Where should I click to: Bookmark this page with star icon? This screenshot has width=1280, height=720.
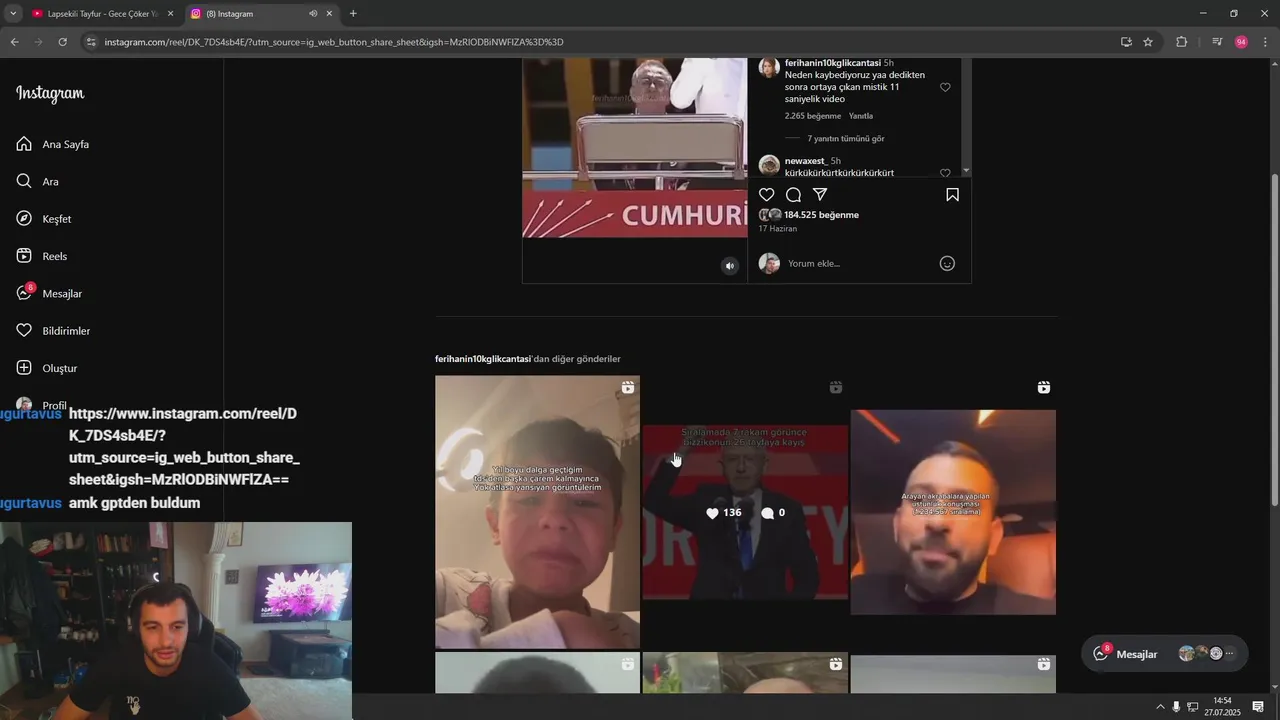click(1148, 42)
